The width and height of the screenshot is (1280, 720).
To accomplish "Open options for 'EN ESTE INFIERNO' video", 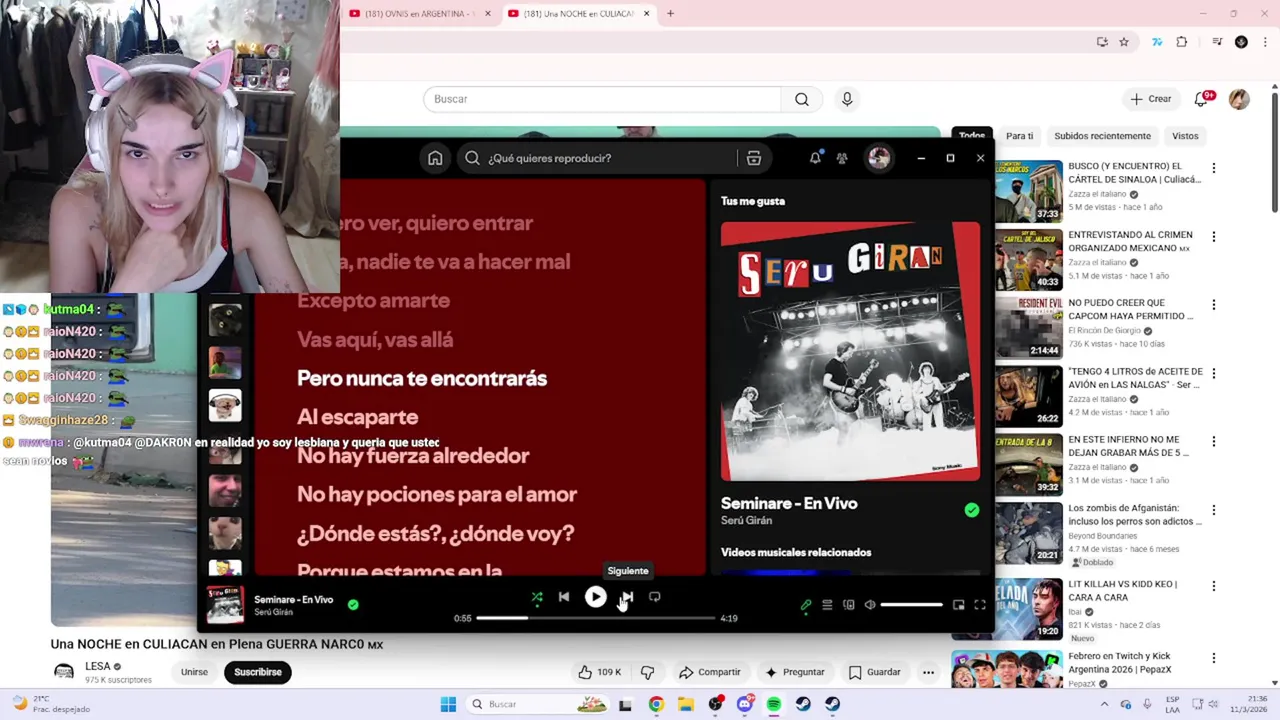I will [1214, 441].
